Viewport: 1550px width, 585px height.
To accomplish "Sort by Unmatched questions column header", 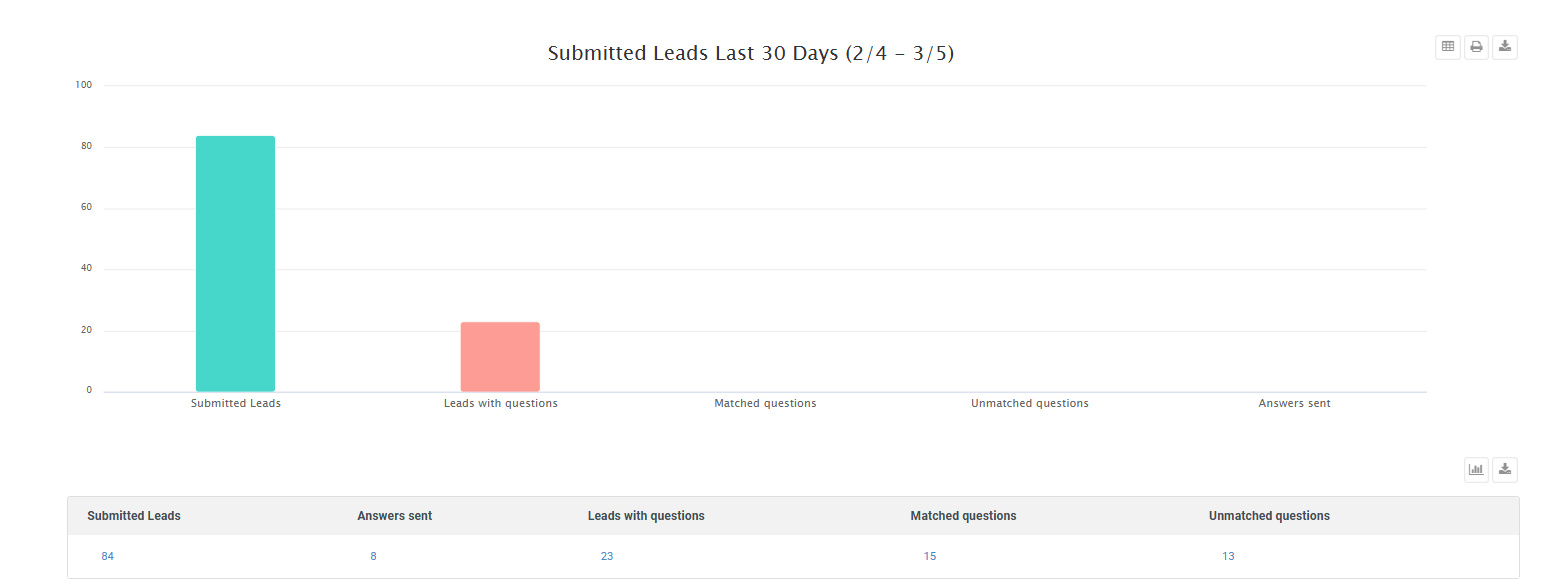I will pyautogui.click(x=1269, y=516).
